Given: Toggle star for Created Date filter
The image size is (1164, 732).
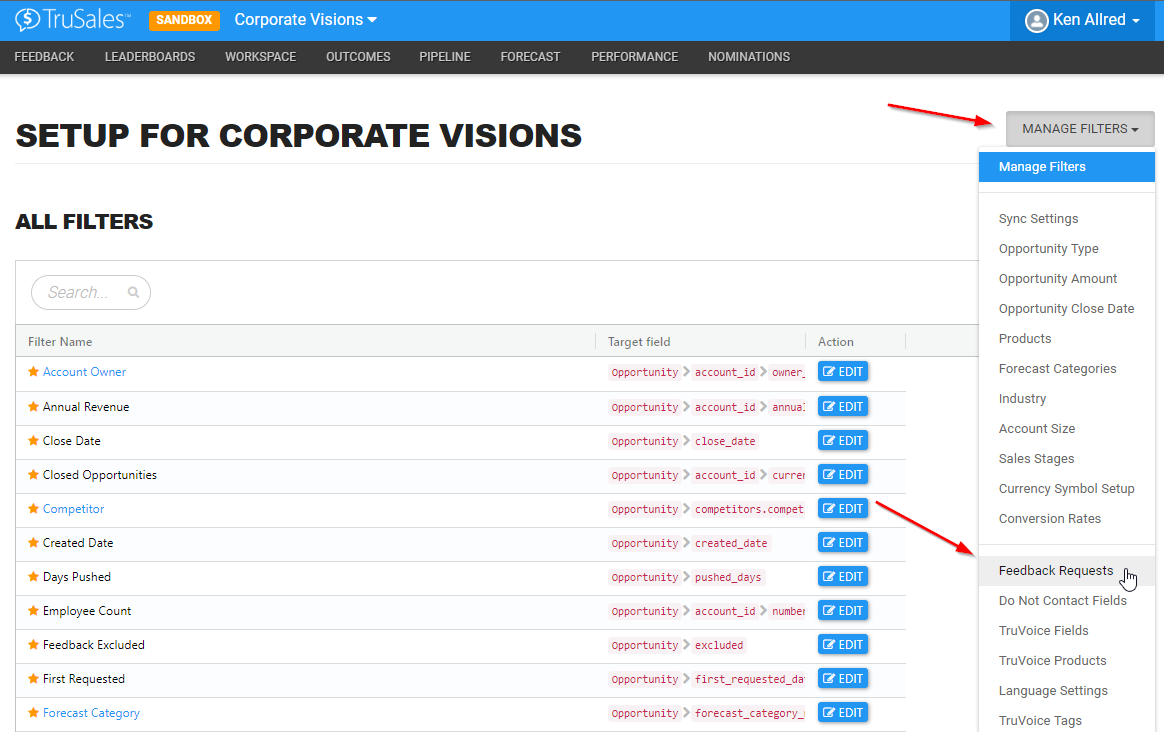Looking at the screenshot, I should click(33, 543).
